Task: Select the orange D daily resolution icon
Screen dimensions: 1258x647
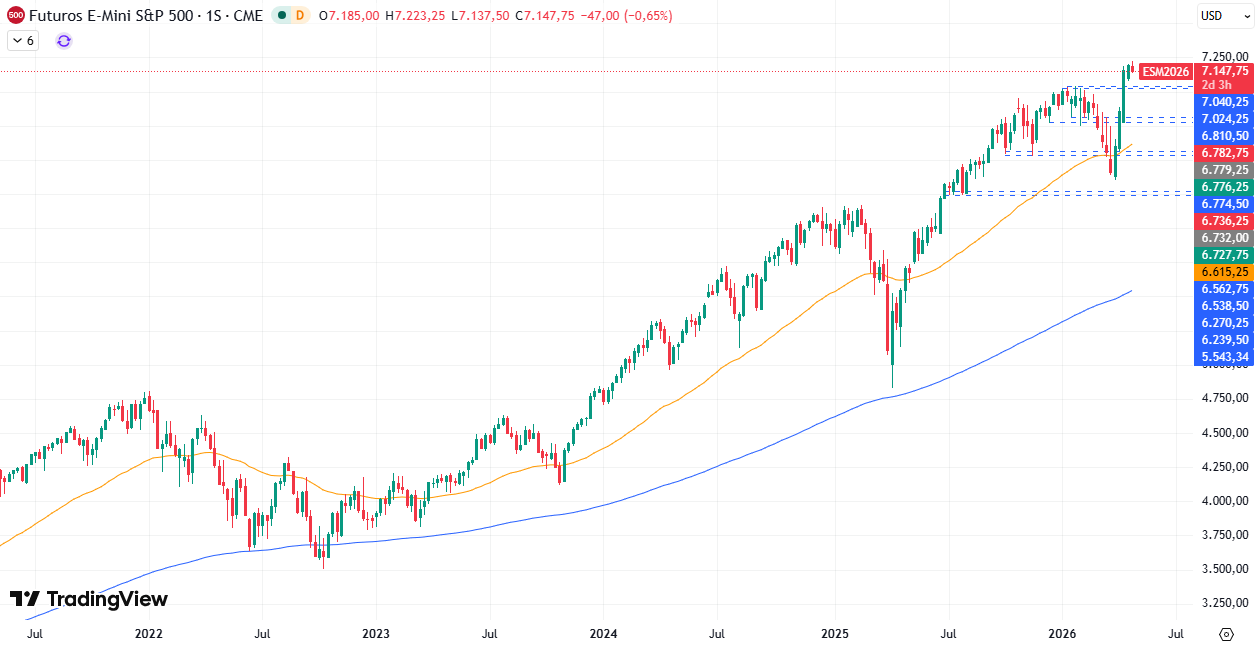Action: (x=301, y=16)
